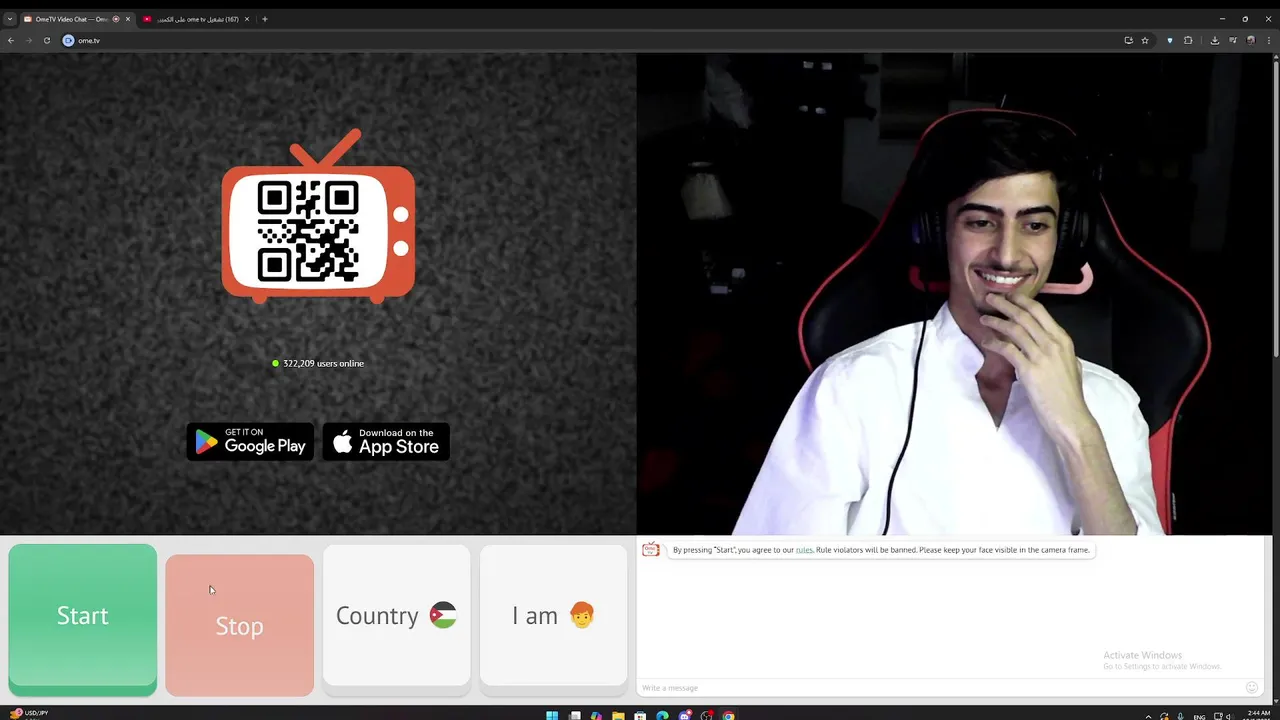1280x720 pixels.
Task: Click the '322,209 users online' text
Action: (323, 363)
